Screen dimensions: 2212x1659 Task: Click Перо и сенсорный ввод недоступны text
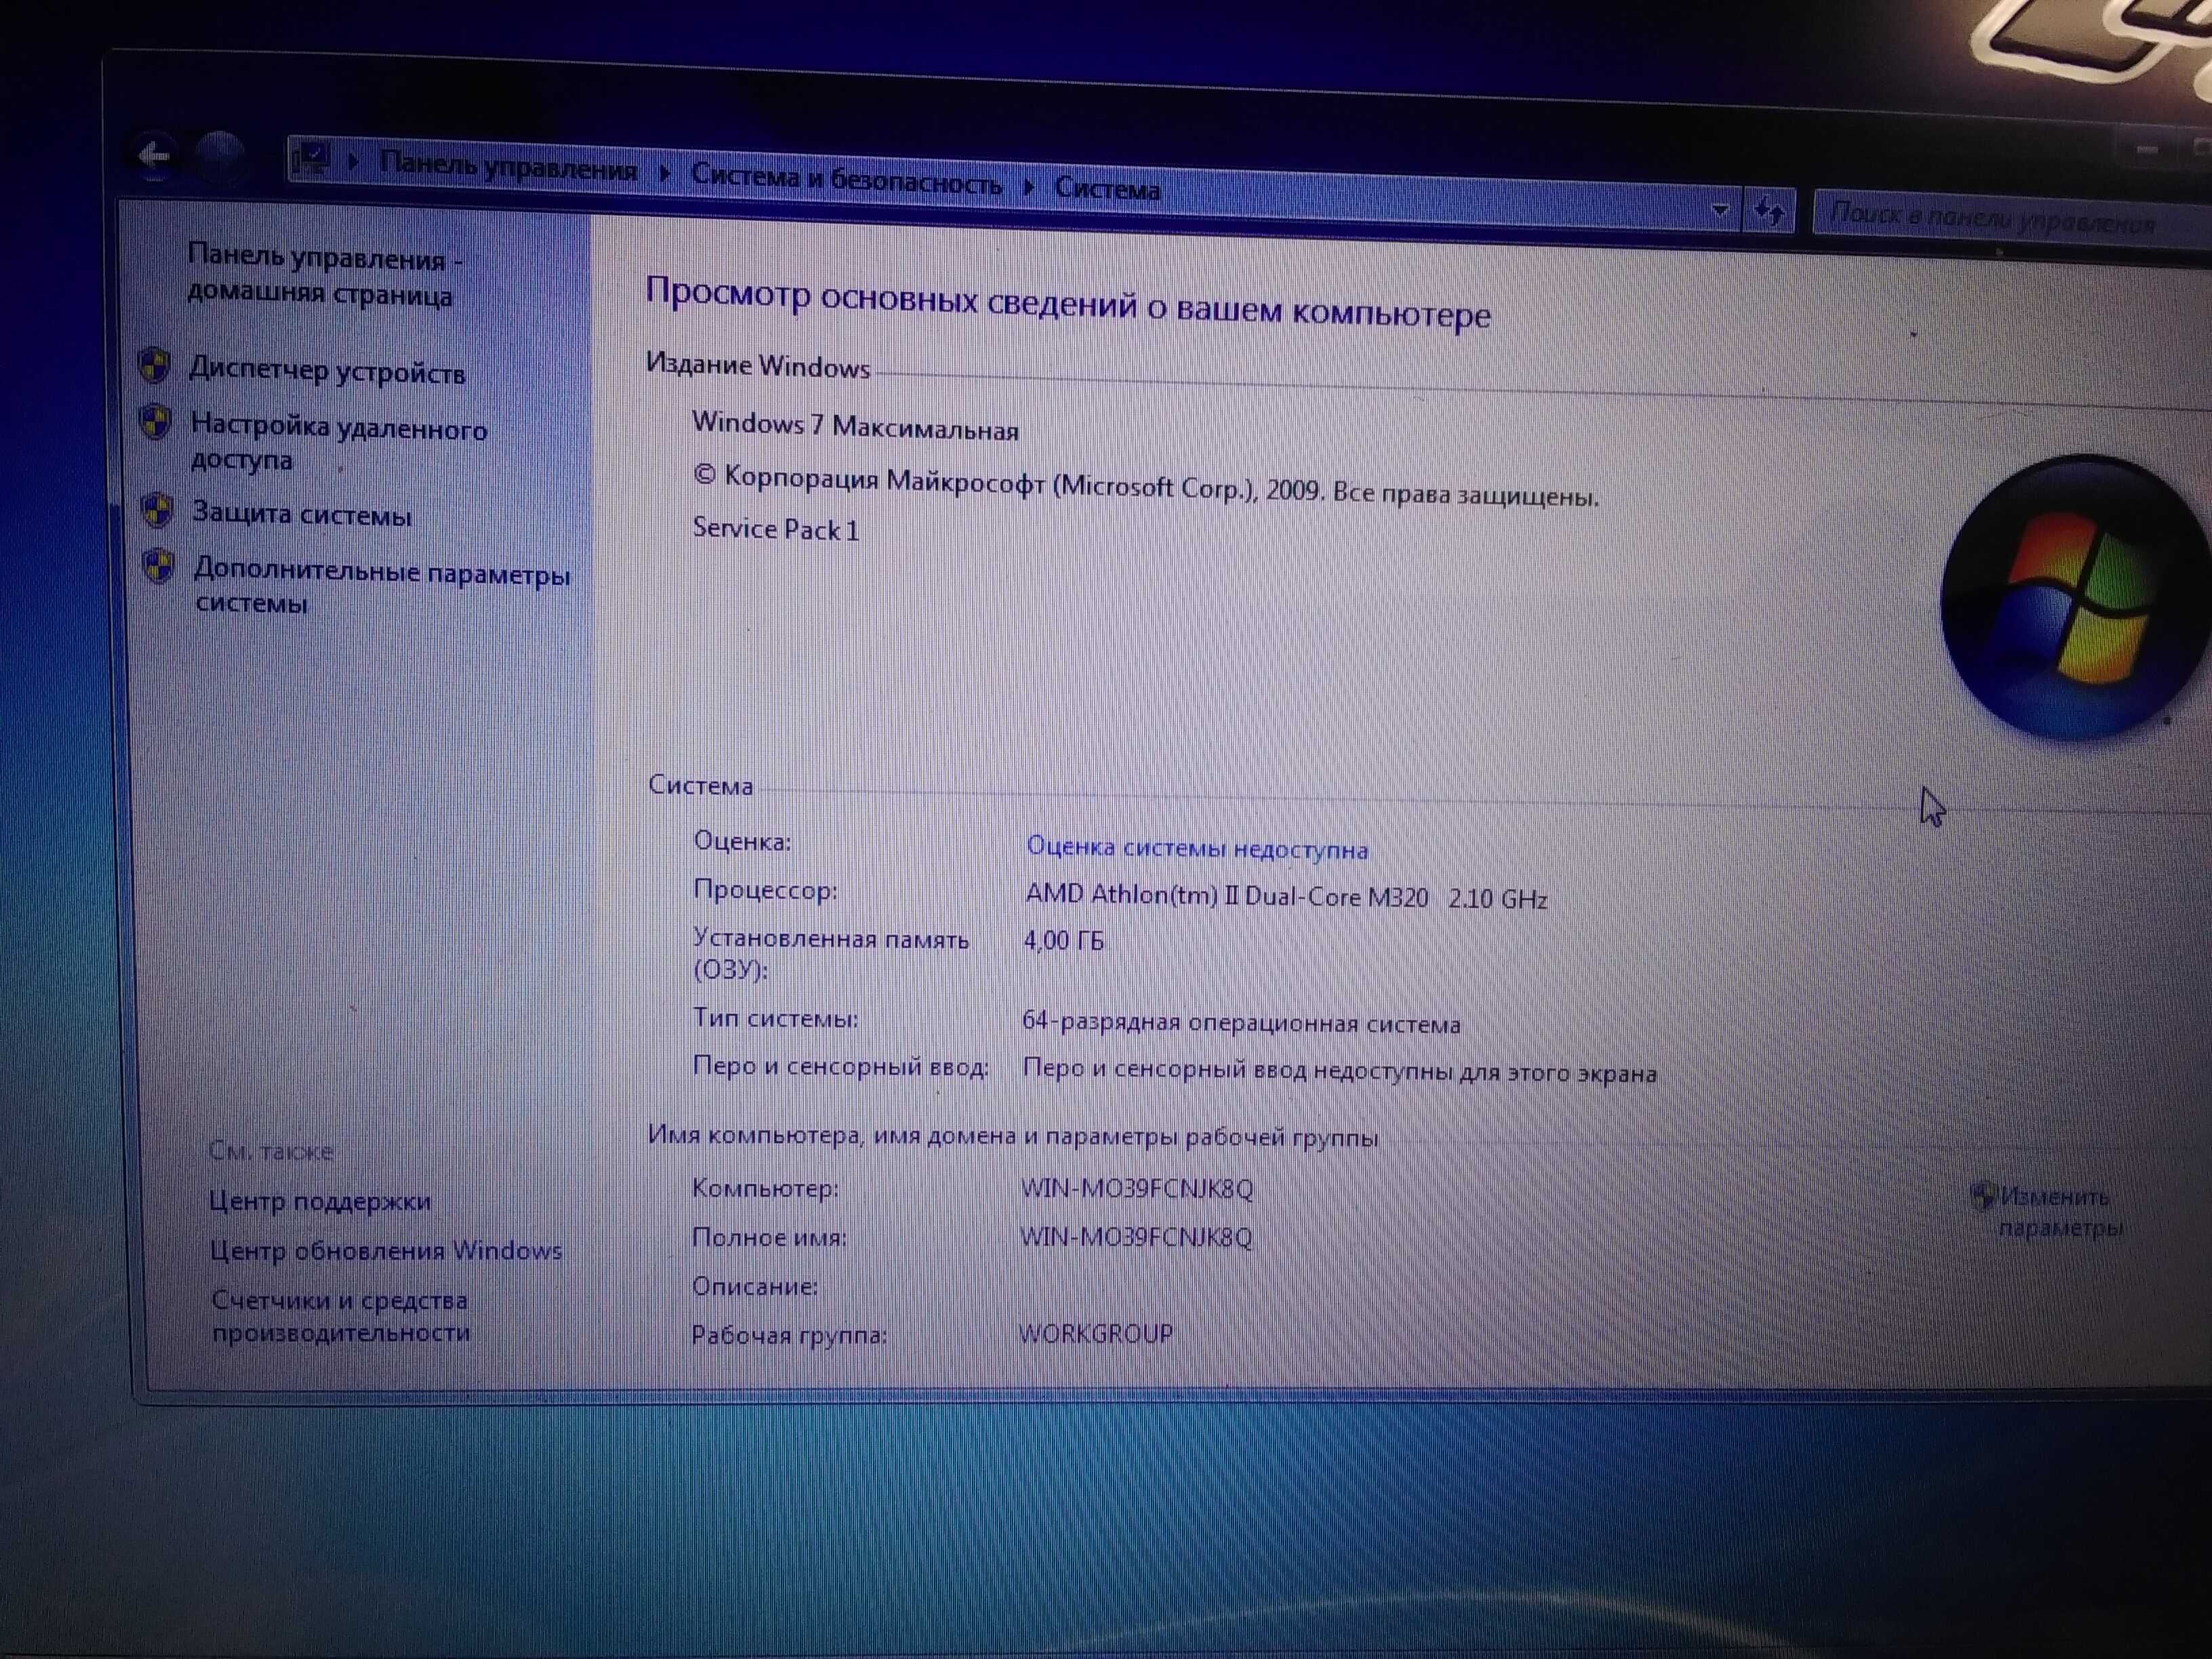(1339, 1071)
